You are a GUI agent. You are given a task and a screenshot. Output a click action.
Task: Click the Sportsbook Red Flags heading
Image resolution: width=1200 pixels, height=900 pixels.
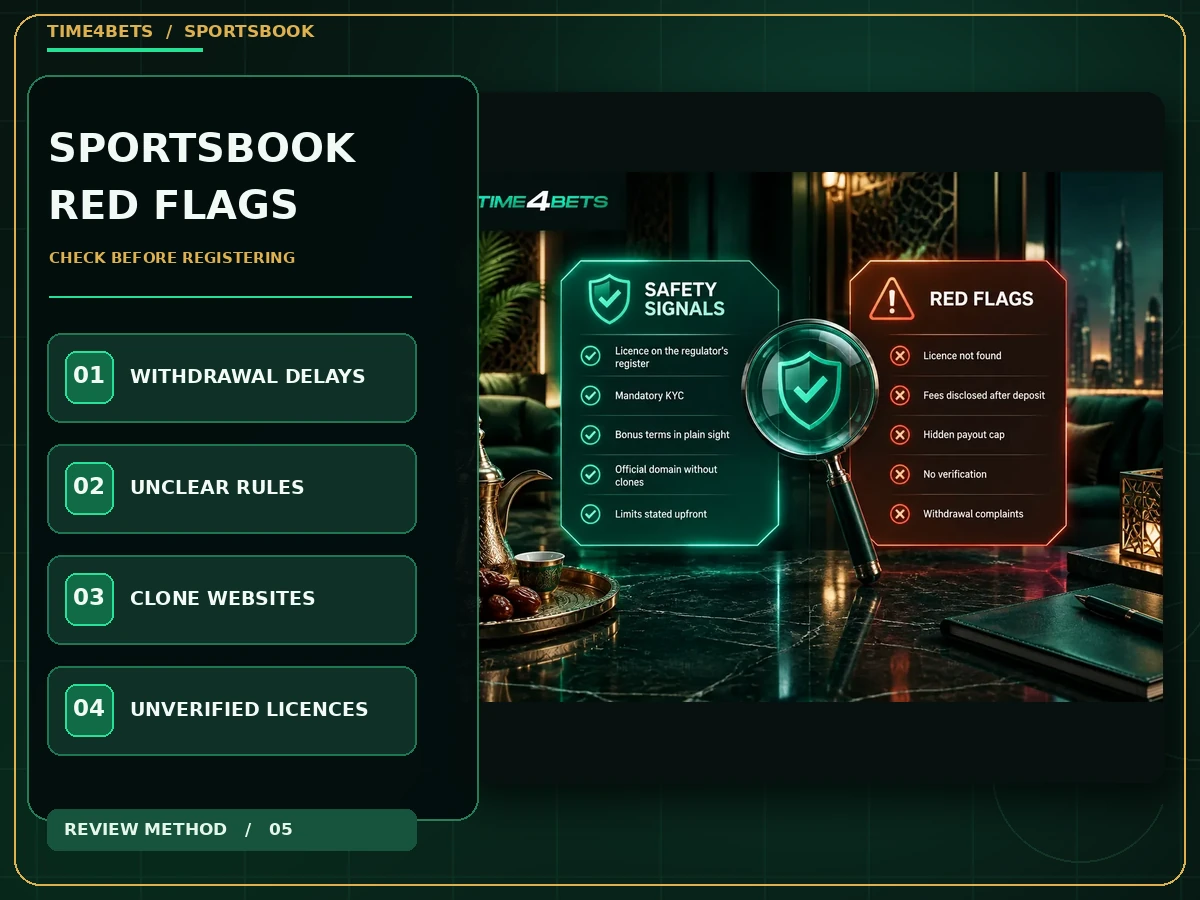203,176
